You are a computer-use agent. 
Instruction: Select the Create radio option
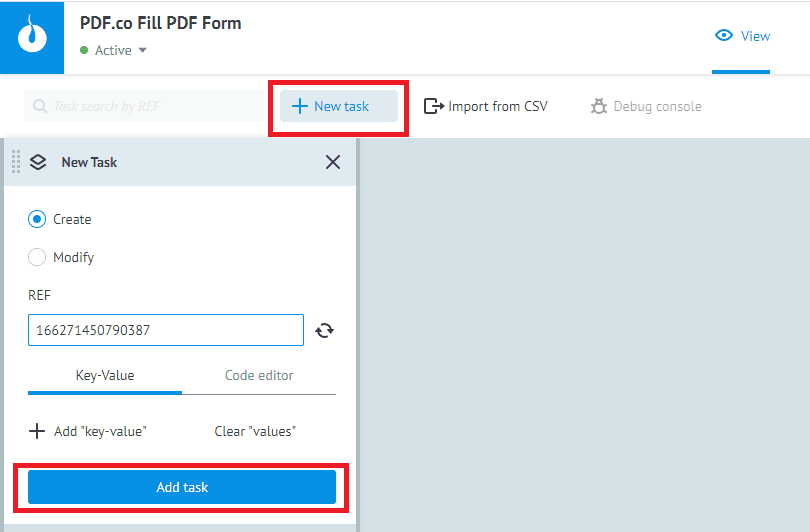coord(37,219)
